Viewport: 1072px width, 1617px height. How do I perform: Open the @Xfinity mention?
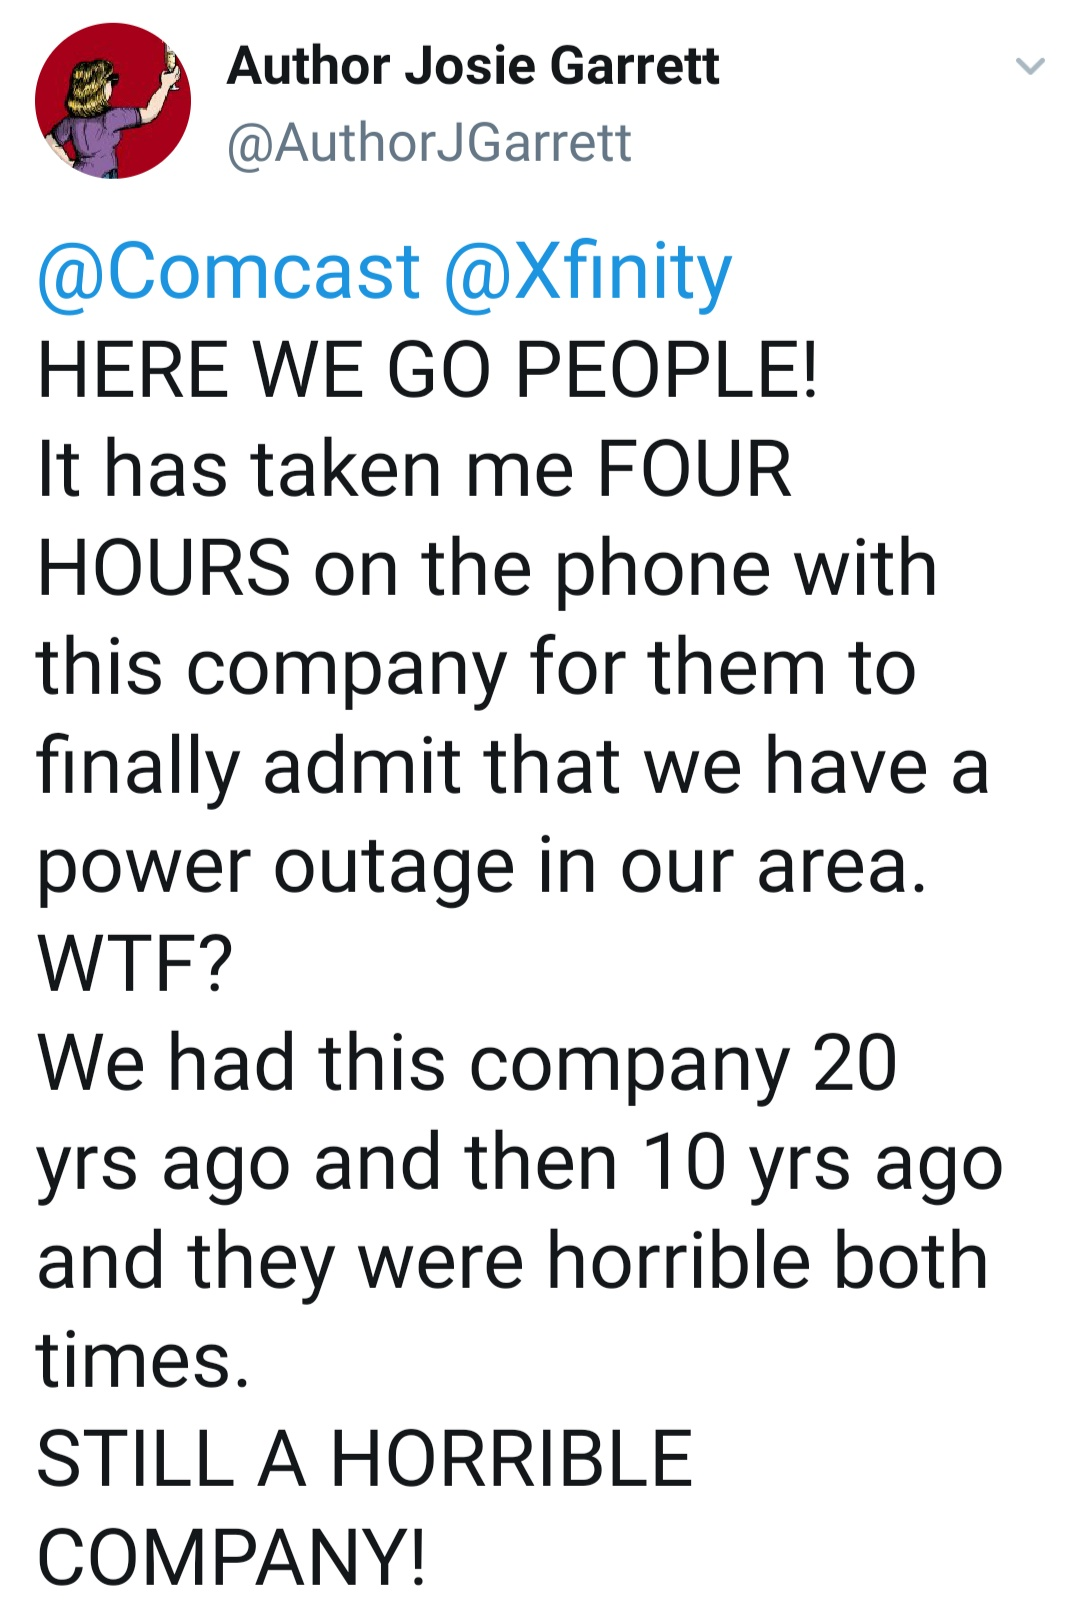point(587,272)
